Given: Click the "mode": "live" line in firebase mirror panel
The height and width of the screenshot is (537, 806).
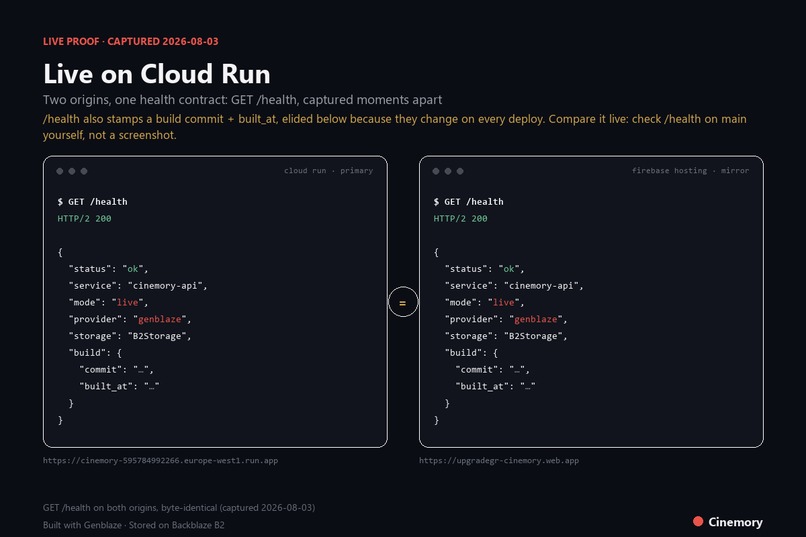Looking at the screenshot, I should (485, 302).
